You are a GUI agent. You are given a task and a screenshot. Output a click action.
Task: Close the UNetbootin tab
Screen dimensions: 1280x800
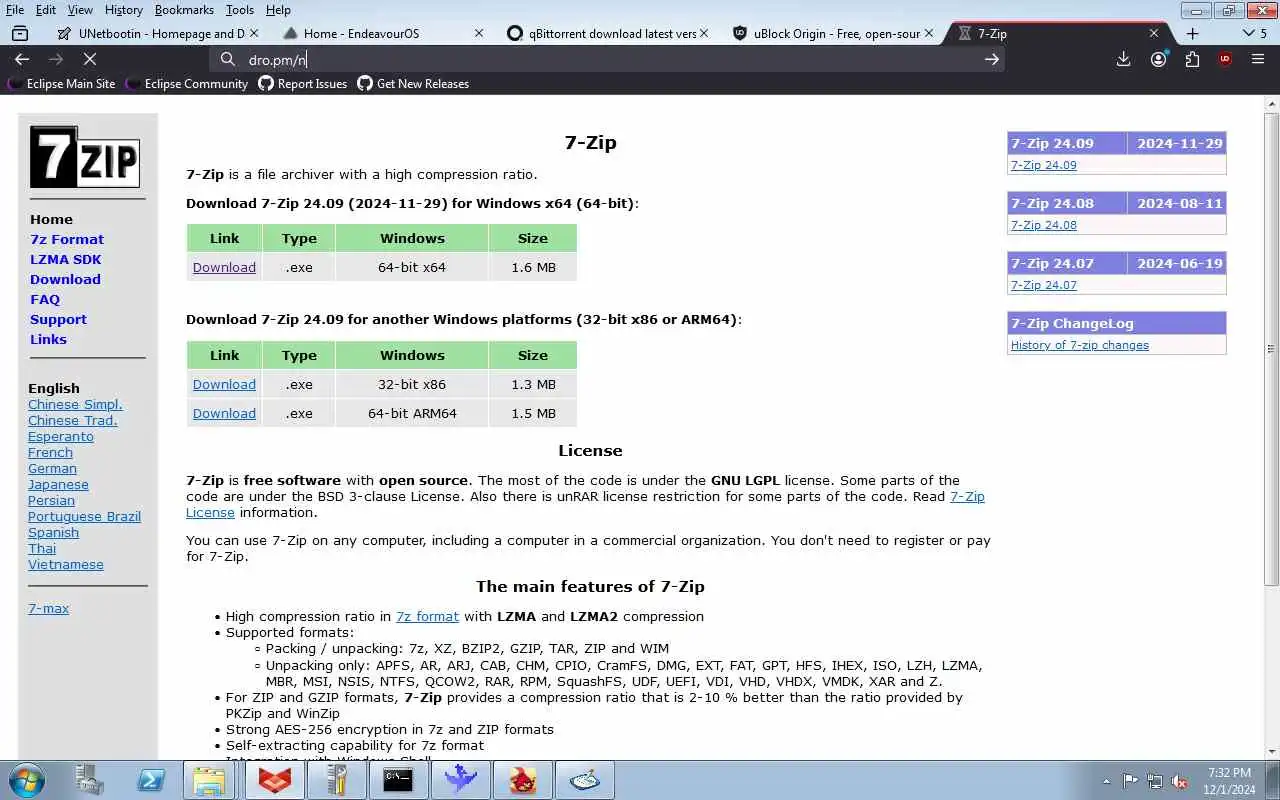point(253,33)
